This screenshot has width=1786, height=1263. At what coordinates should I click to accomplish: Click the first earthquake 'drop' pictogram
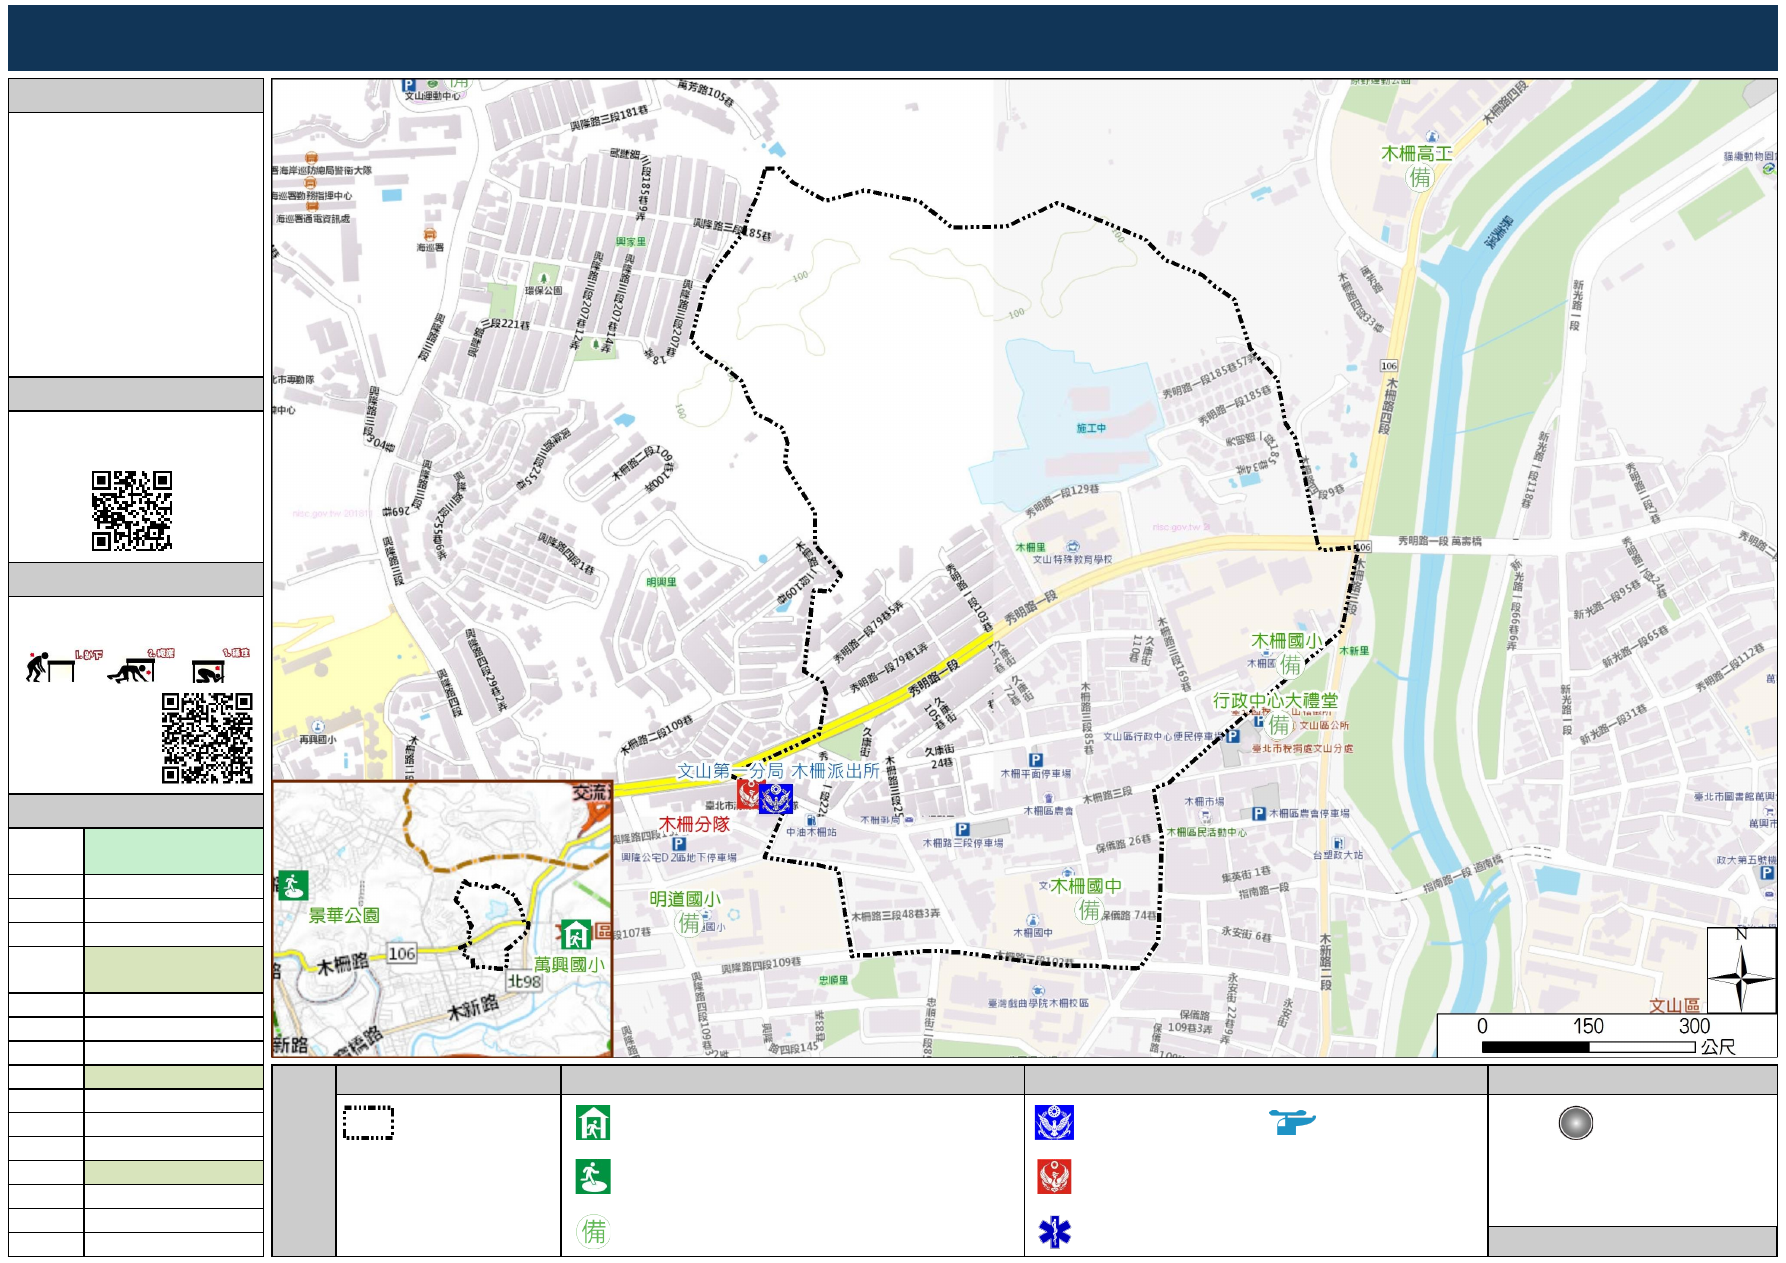point(50,667)
